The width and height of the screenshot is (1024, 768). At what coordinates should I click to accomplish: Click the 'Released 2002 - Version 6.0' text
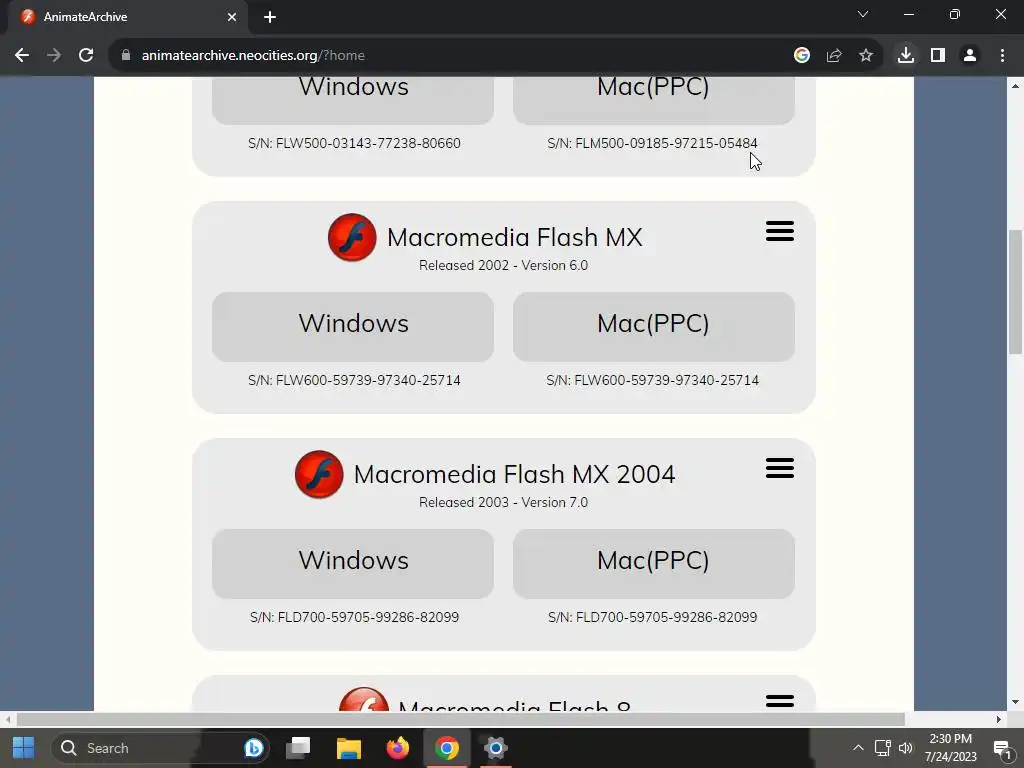tap(504, 265)
